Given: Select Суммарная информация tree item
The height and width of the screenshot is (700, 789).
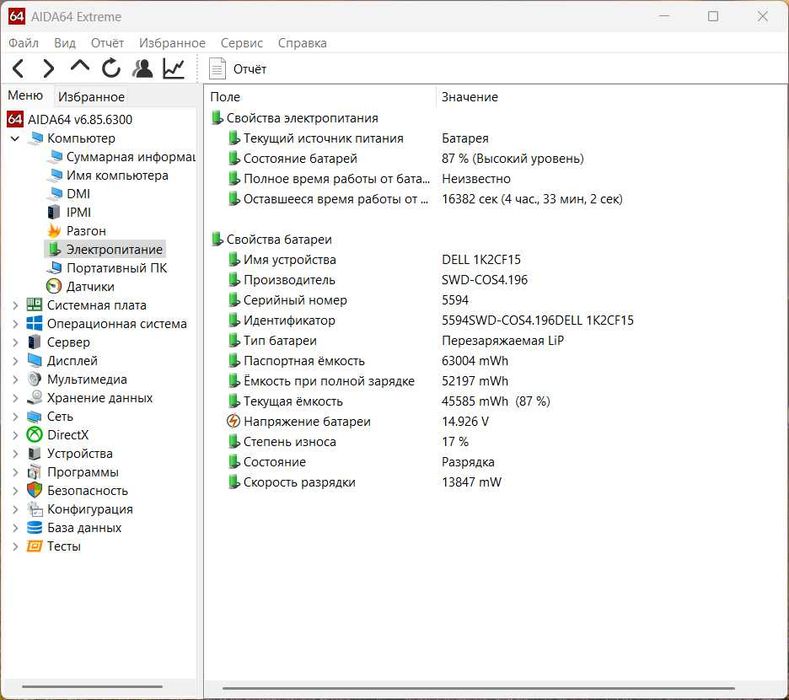Looking at the screenshot, I should (x=121, y=157).
